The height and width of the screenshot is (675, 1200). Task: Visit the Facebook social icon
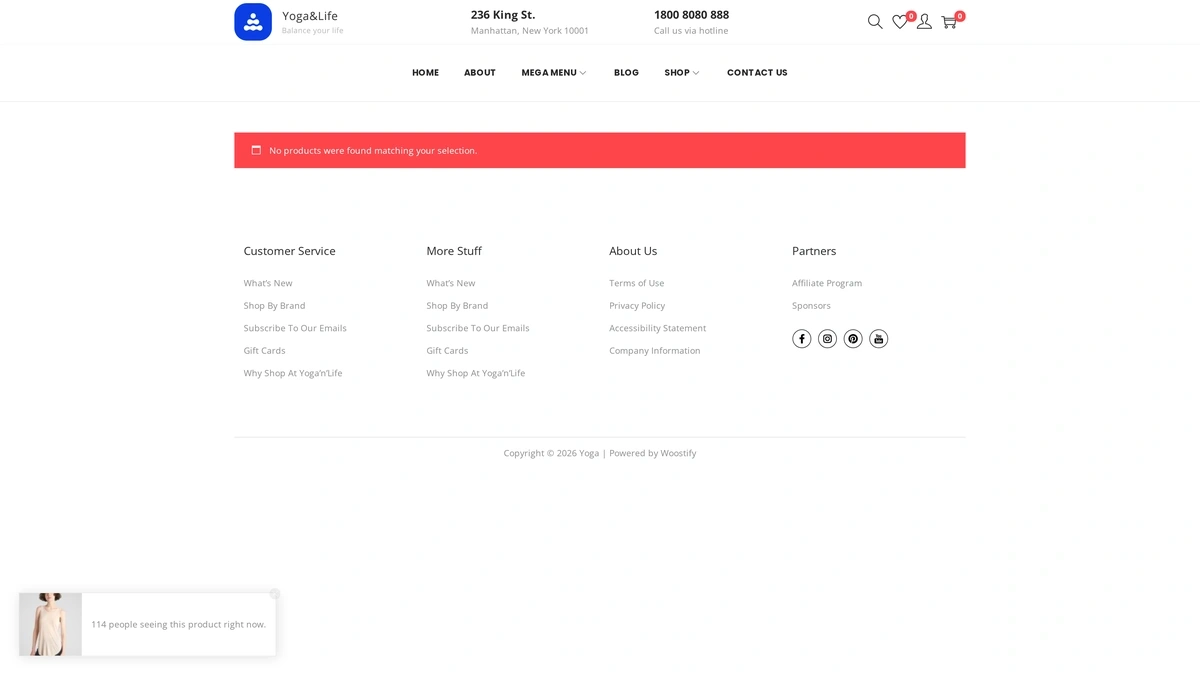(x=801, y=339)
